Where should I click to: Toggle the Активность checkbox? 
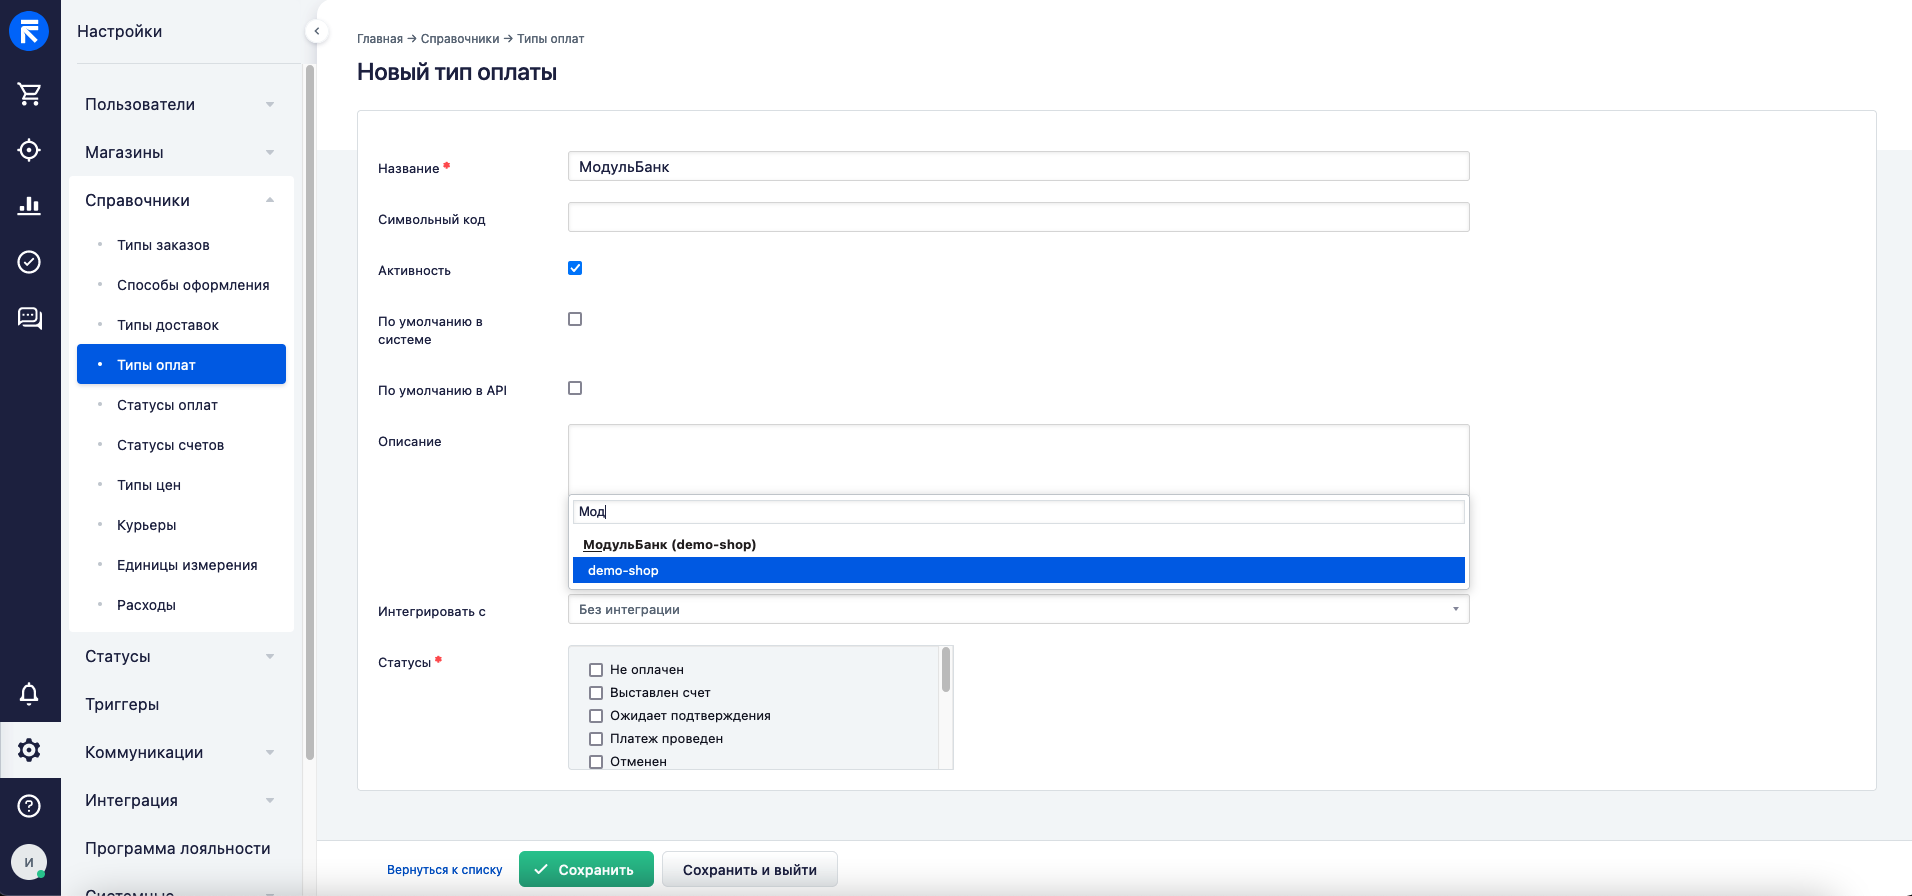point(575,268)
